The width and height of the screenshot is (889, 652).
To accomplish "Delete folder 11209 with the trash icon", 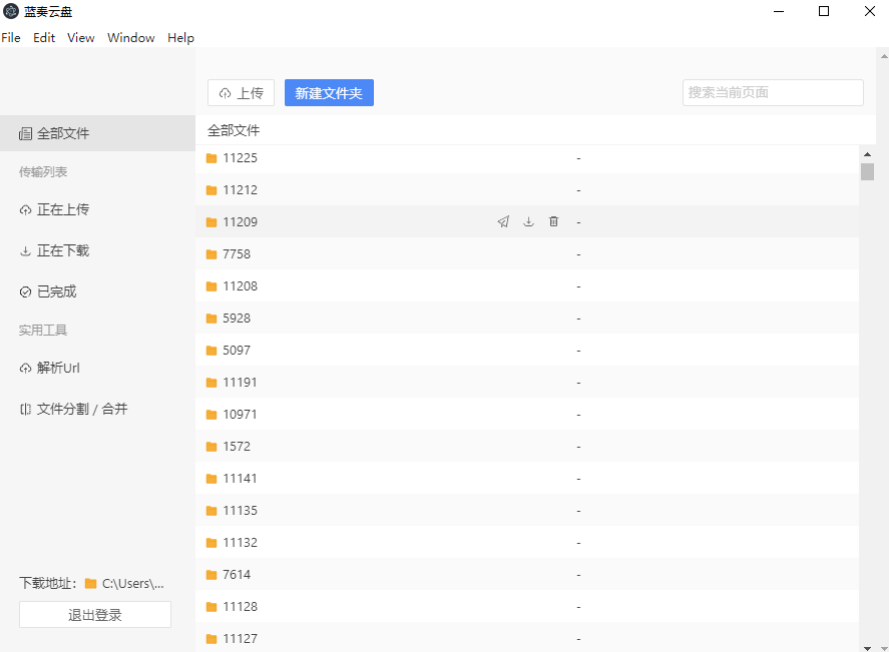I will tap(553, 222).
